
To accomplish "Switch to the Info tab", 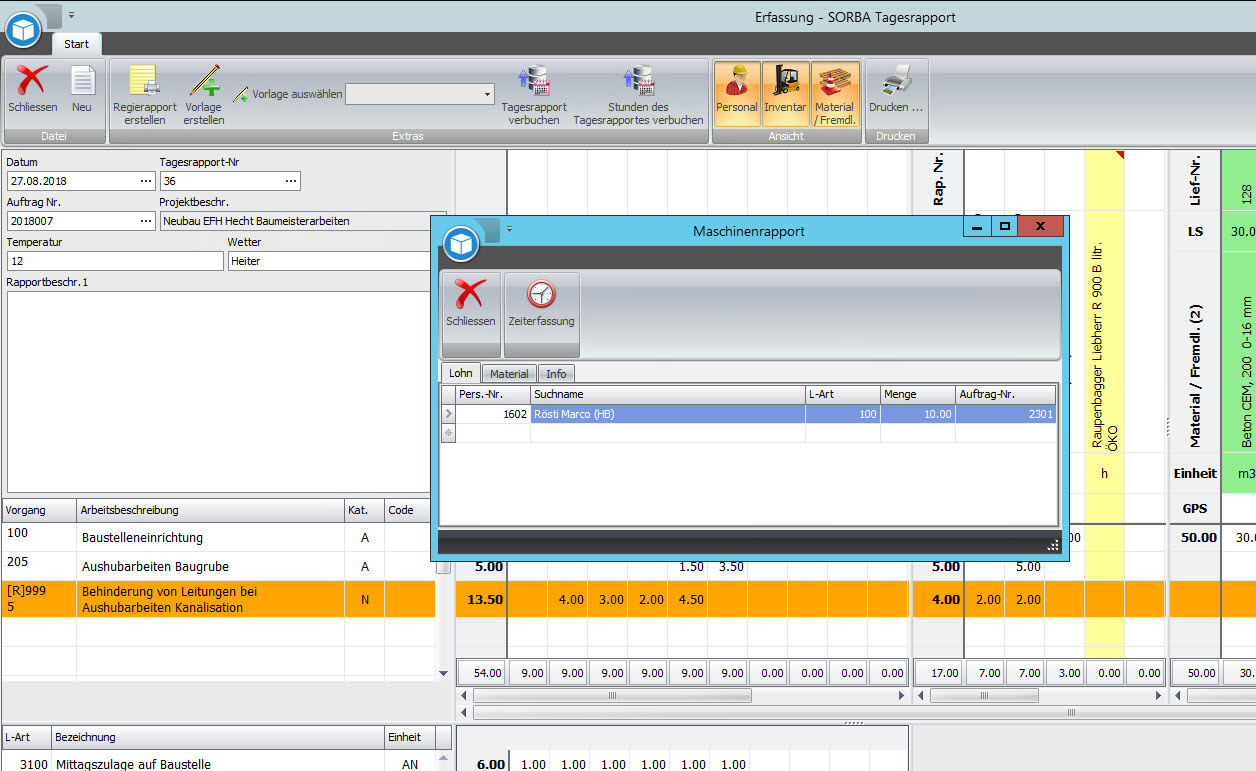I will click(556, 374).
